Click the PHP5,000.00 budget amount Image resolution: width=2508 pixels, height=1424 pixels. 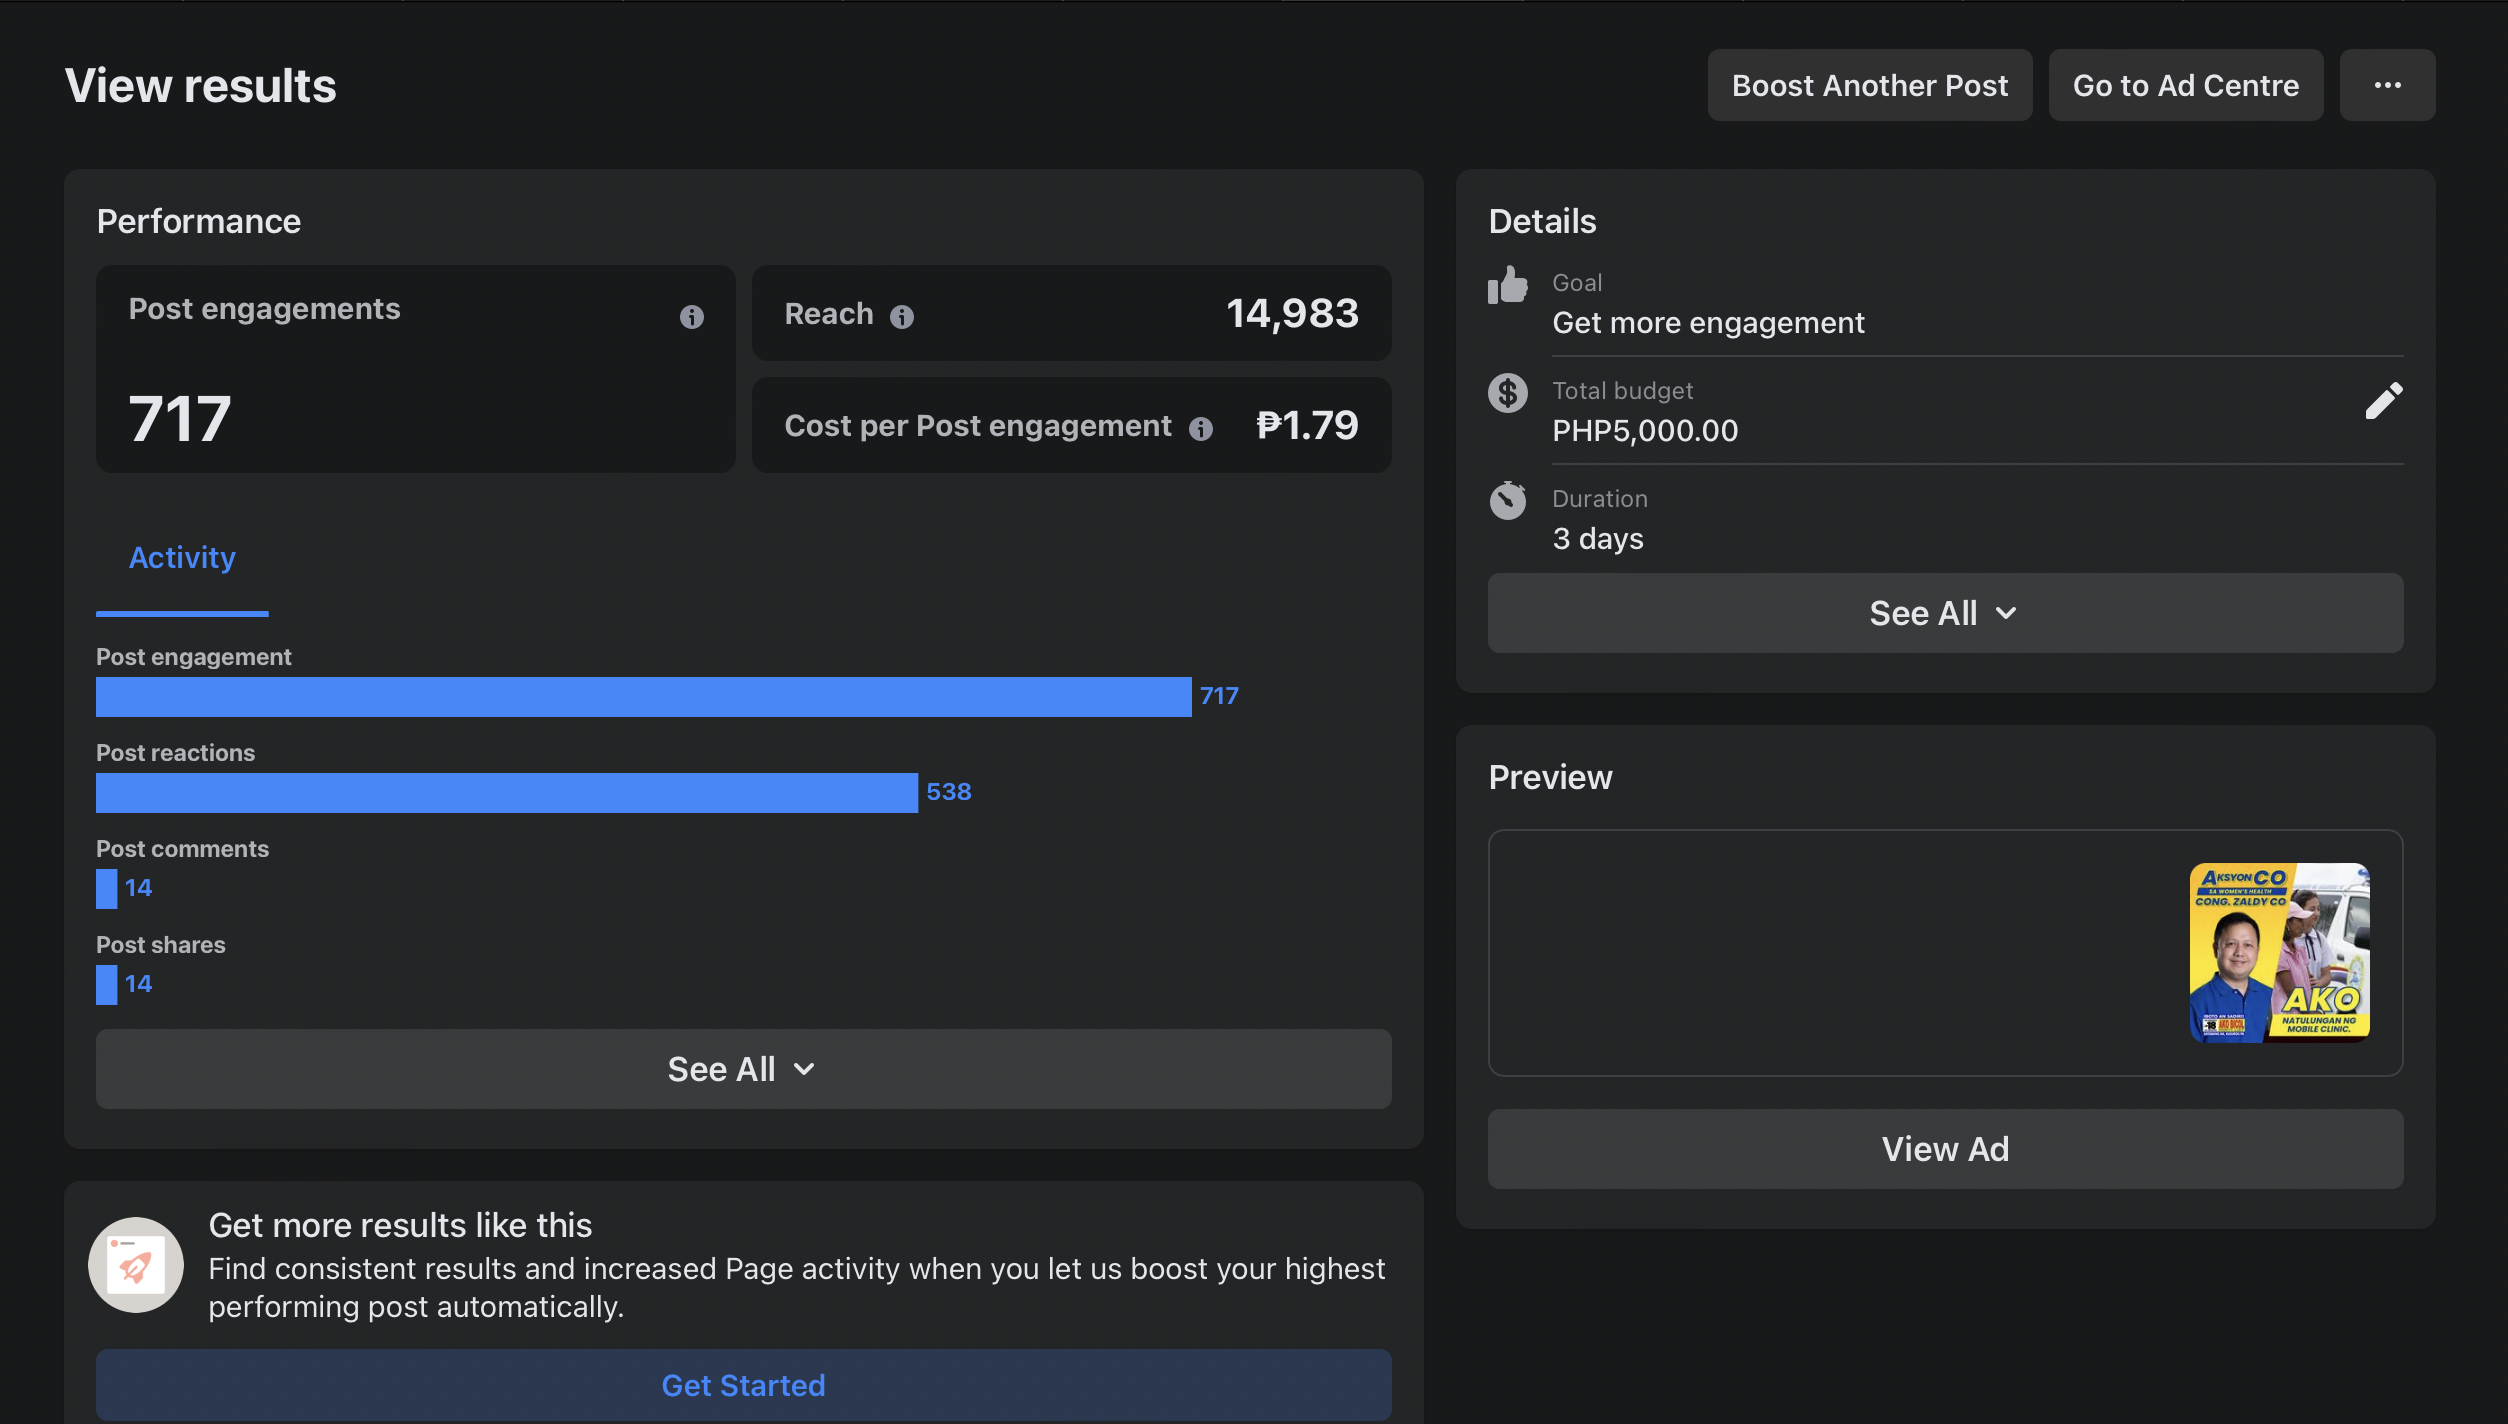tap(1645, 431)
